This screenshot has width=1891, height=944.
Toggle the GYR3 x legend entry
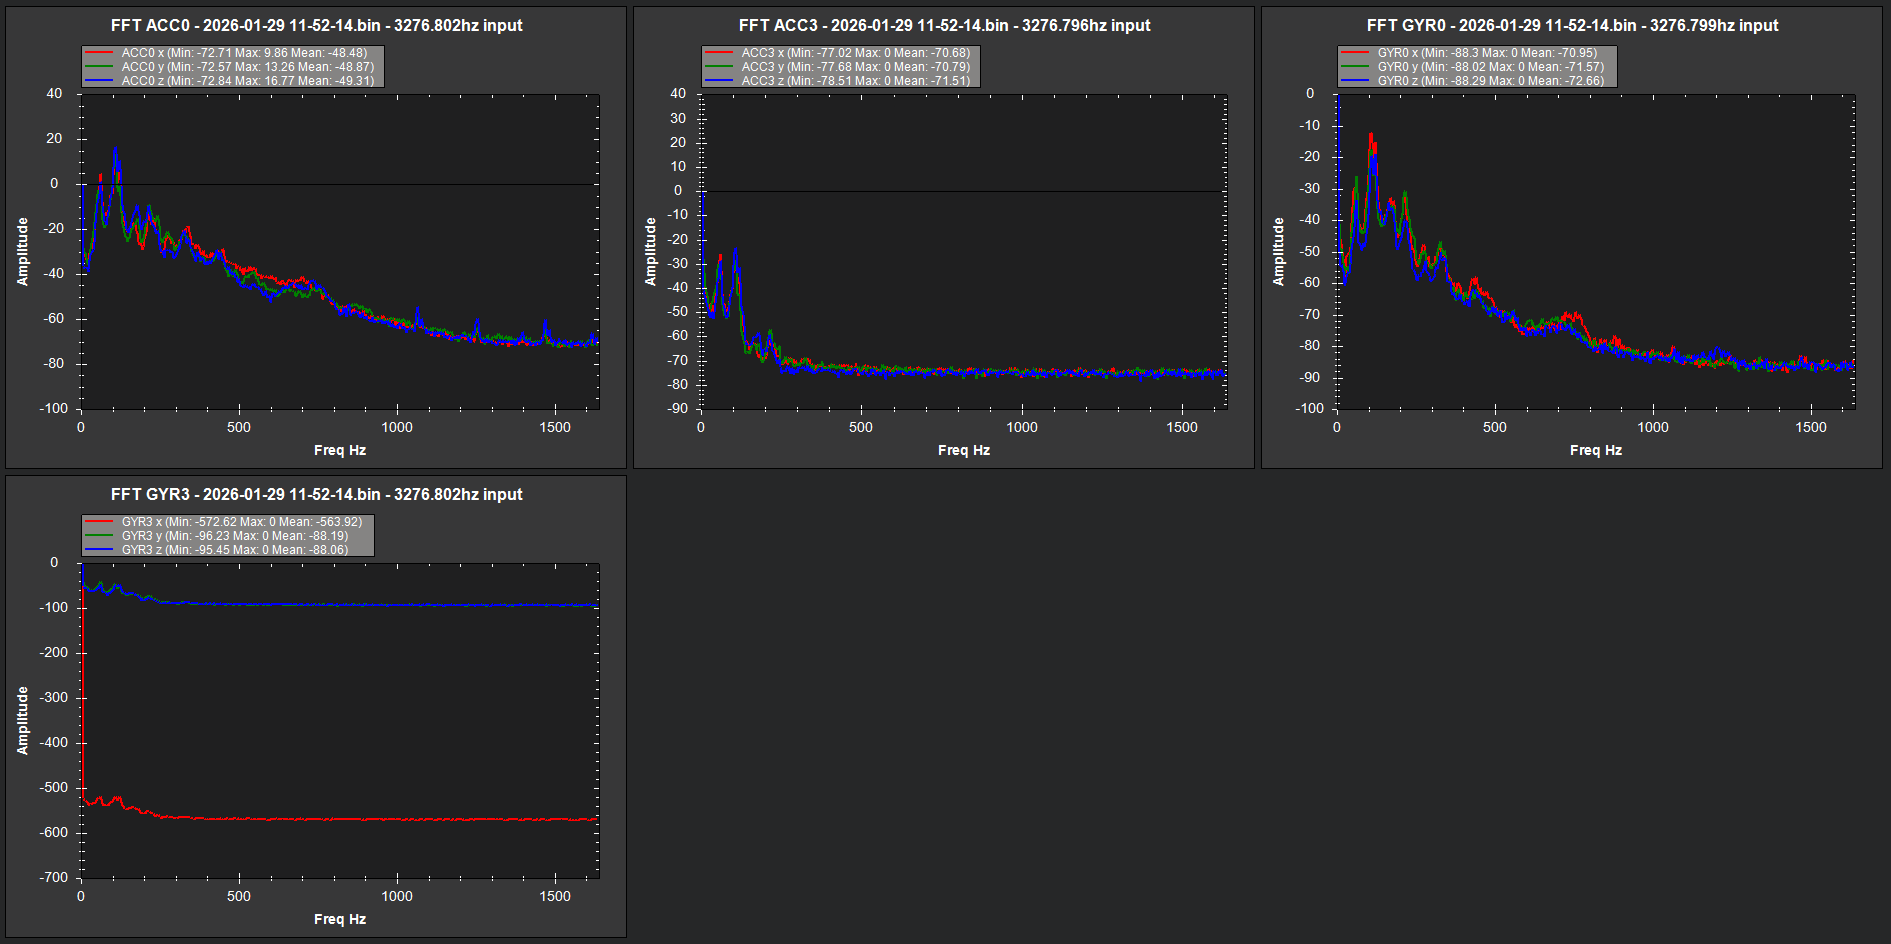[x=241, y=522]
